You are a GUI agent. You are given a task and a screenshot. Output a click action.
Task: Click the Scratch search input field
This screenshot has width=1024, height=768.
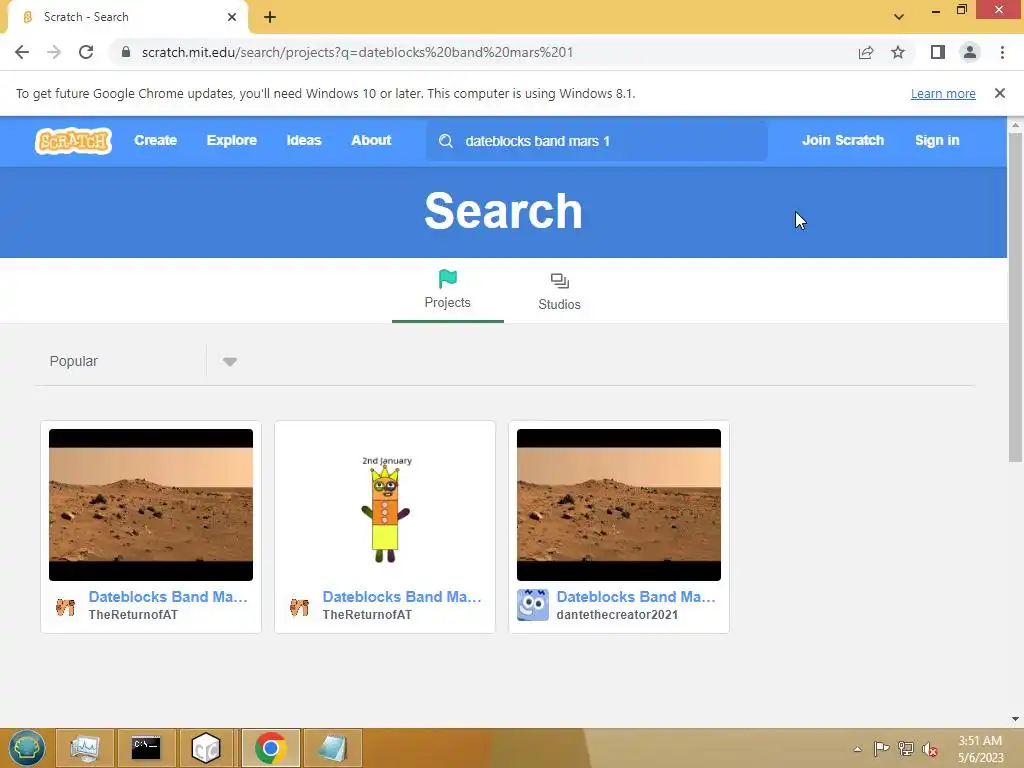click(x=597, y=141)
